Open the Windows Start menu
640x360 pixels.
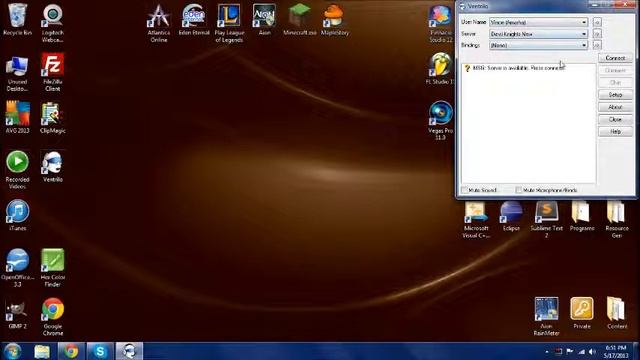pos(13,351)
